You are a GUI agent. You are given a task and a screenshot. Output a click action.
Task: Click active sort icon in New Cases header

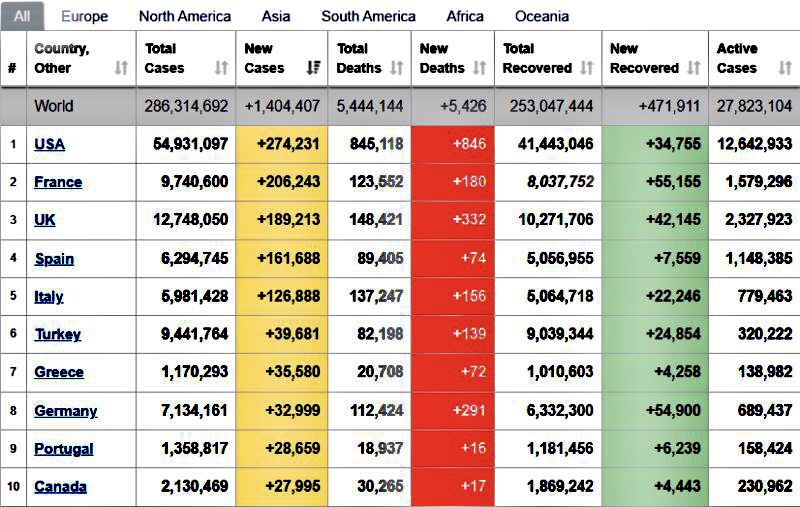(x=313, y=68)
